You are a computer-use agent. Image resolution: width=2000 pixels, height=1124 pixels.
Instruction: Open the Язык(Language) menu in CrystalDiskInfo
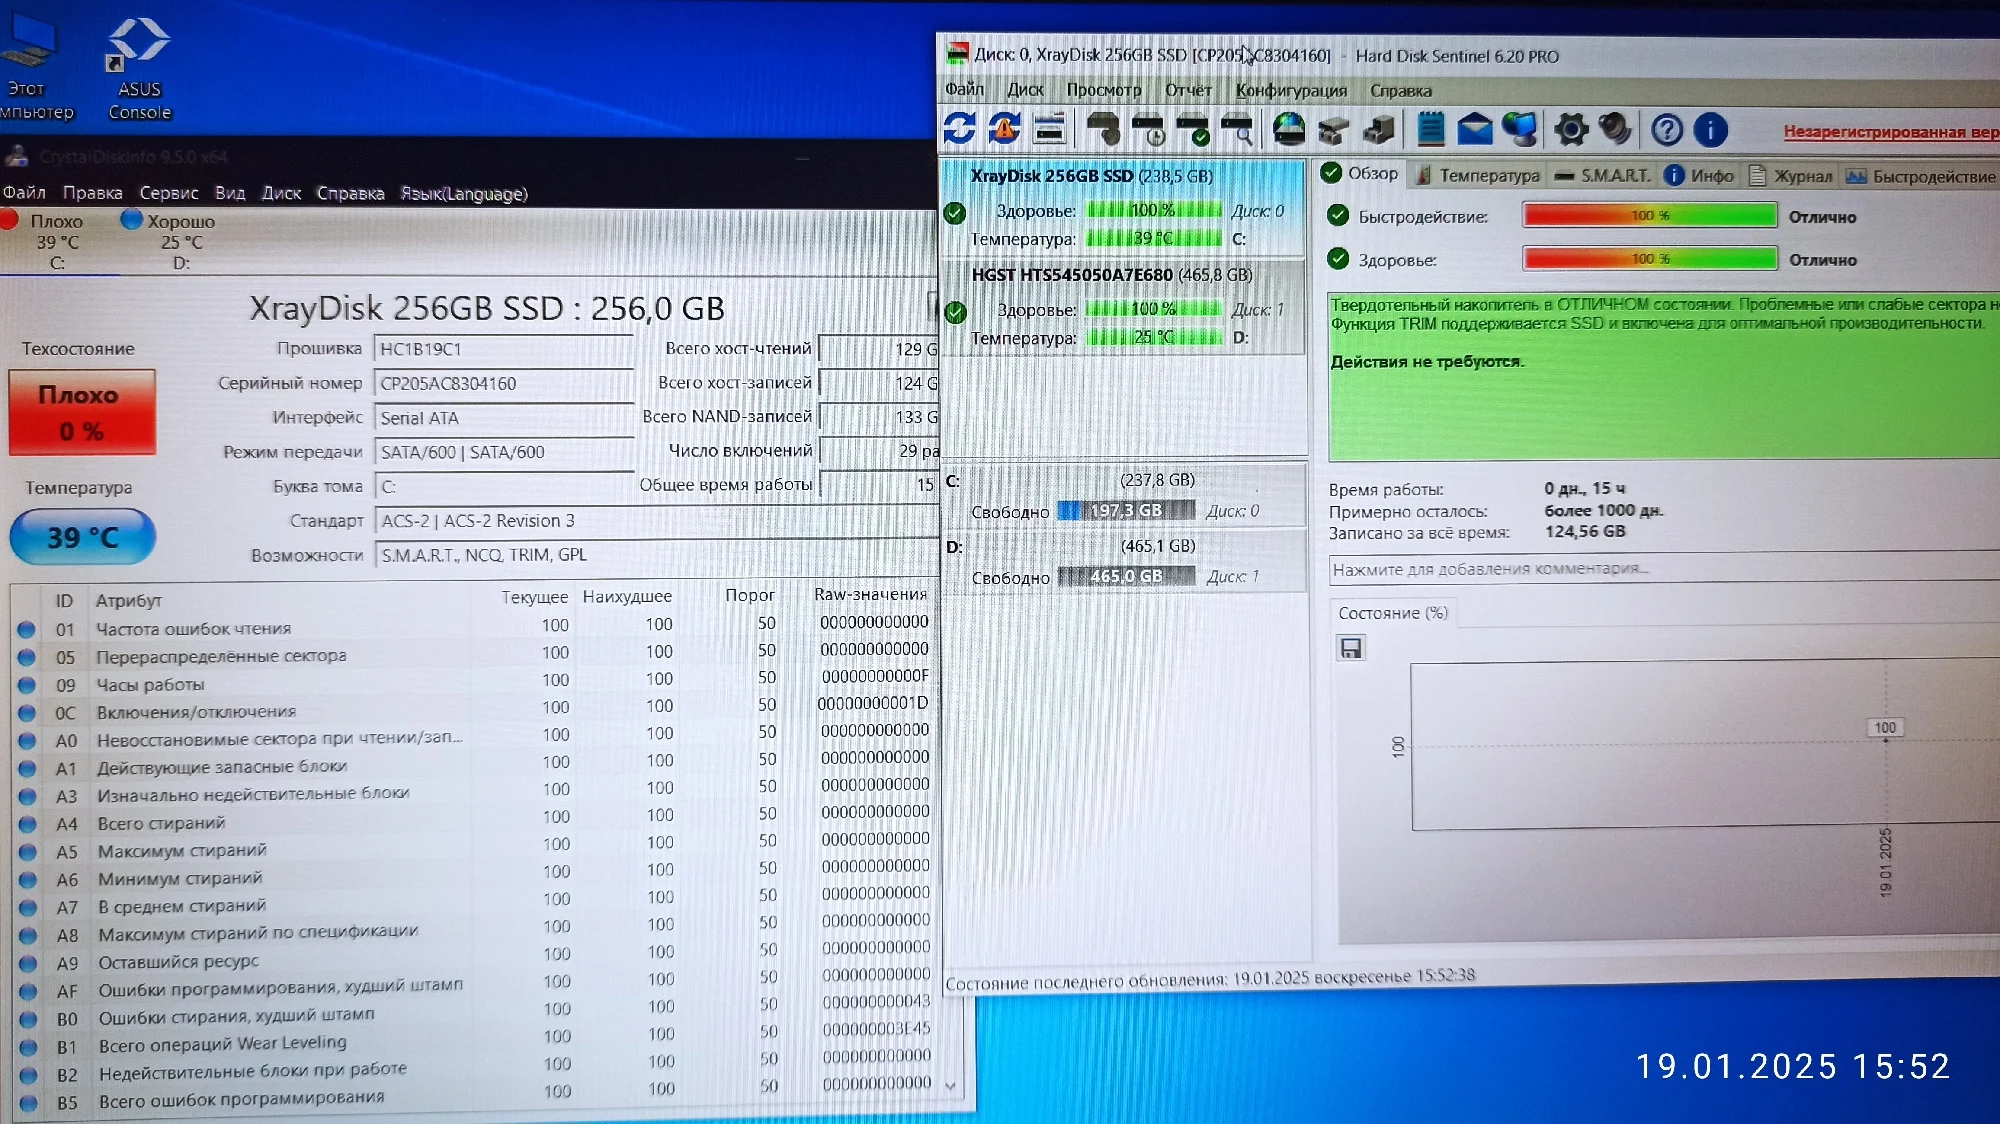click(x=463, y=194)
